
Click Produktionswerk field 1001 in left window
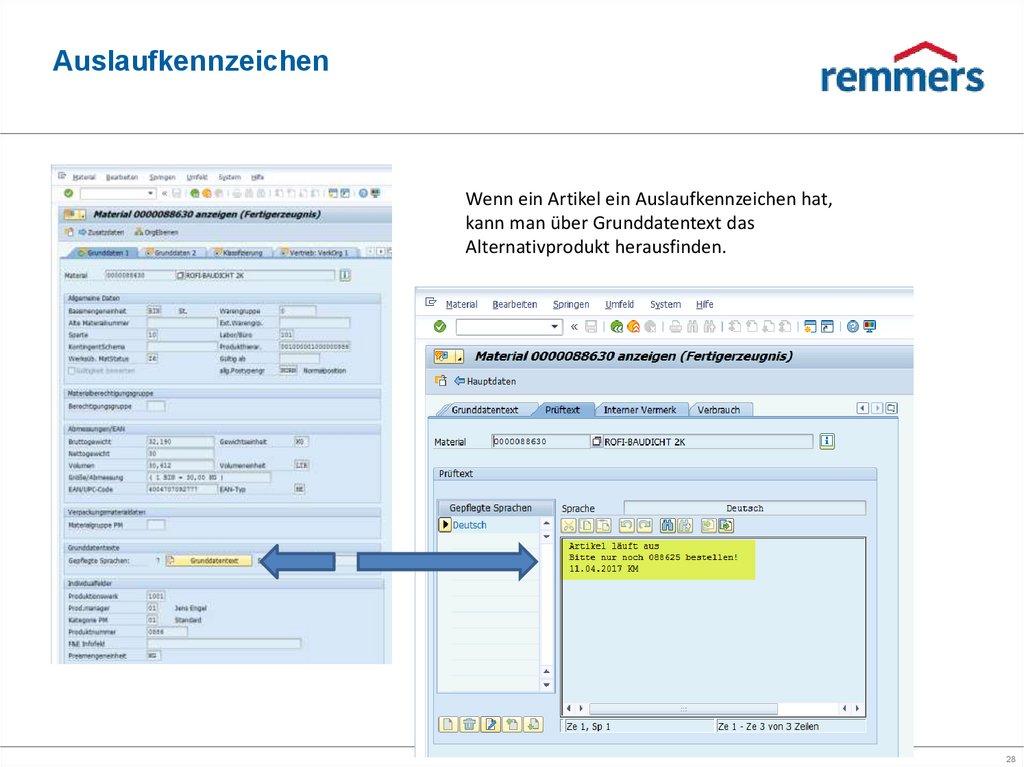156,596
